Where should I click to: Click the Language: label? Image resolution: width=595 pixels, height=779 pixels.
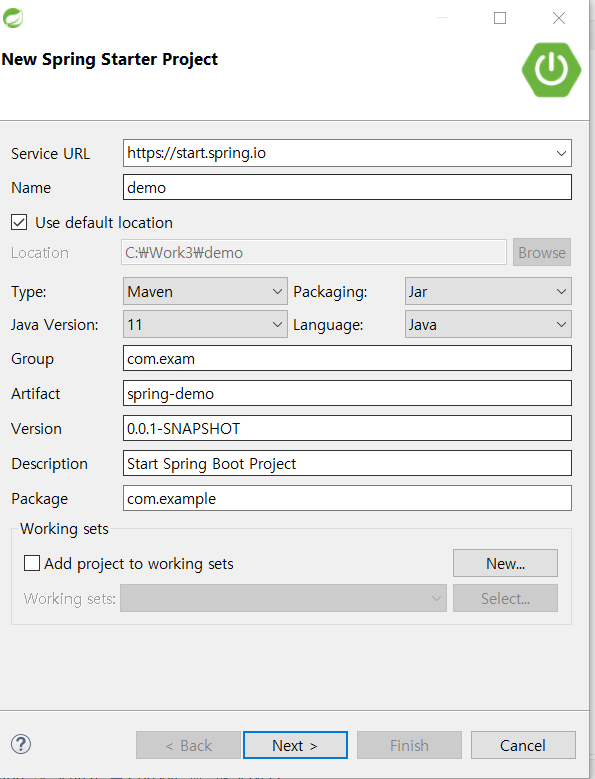328,325
